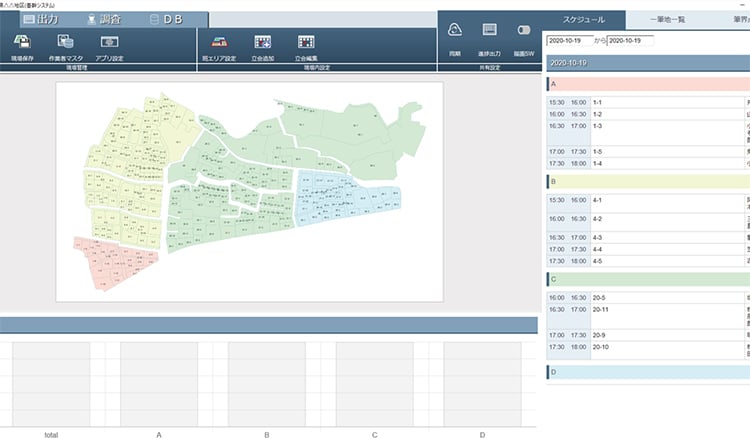This screenshot has width=750, height=439.
Task: Select schedule row 4-3
Action: tap(648, 238)
